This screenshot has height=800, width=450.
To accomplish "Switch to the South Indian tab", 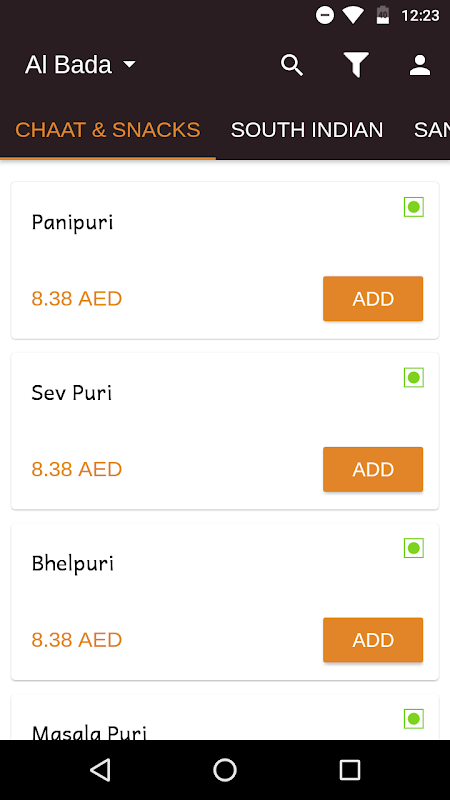I will pyautogui.click(x=307, y=130).
